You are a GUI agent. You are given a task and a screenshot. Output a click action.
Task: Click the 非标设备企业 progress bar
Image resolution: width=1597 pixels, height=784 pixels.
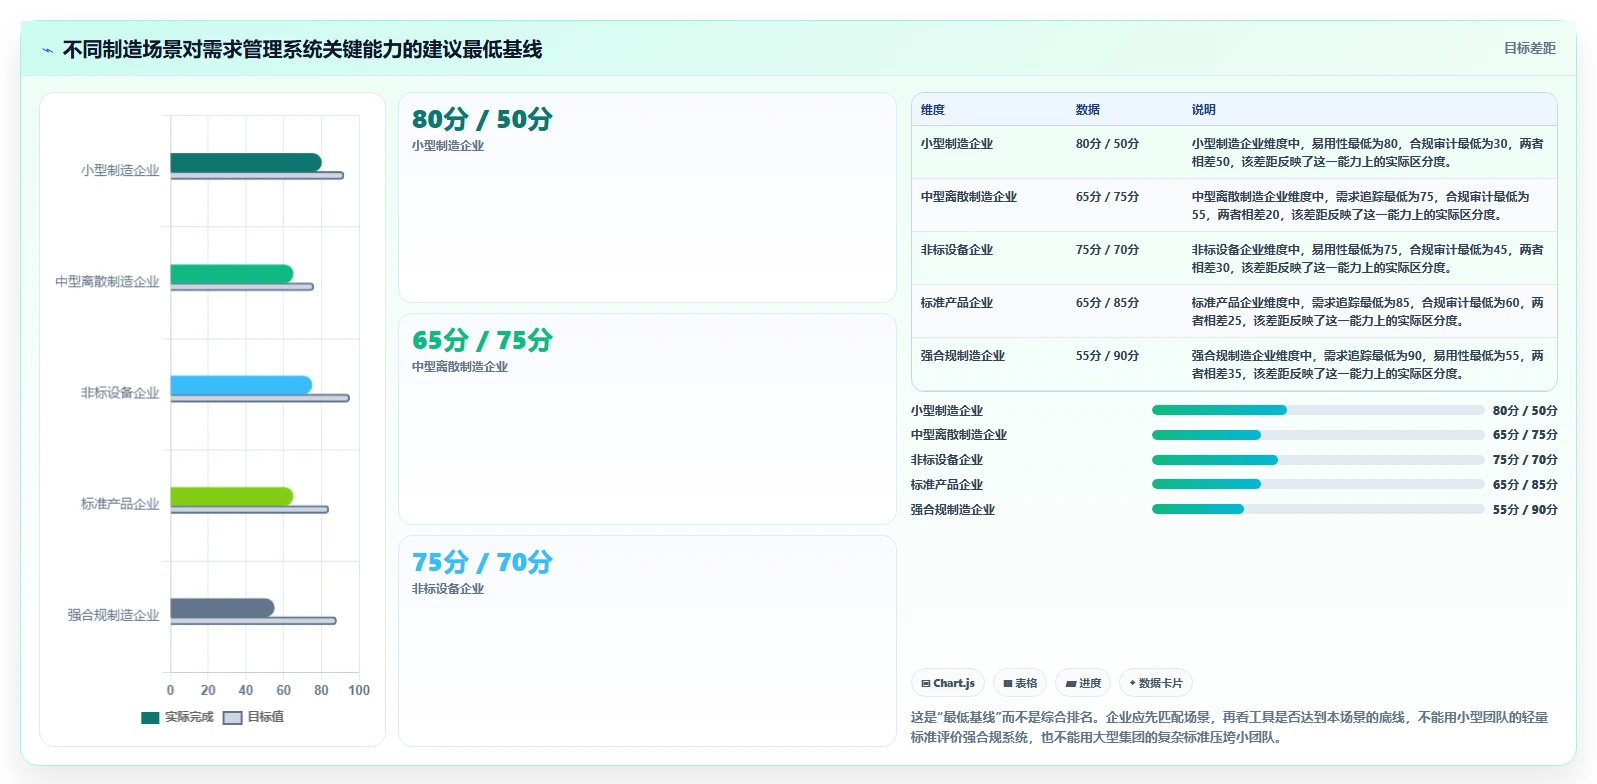1318,460
